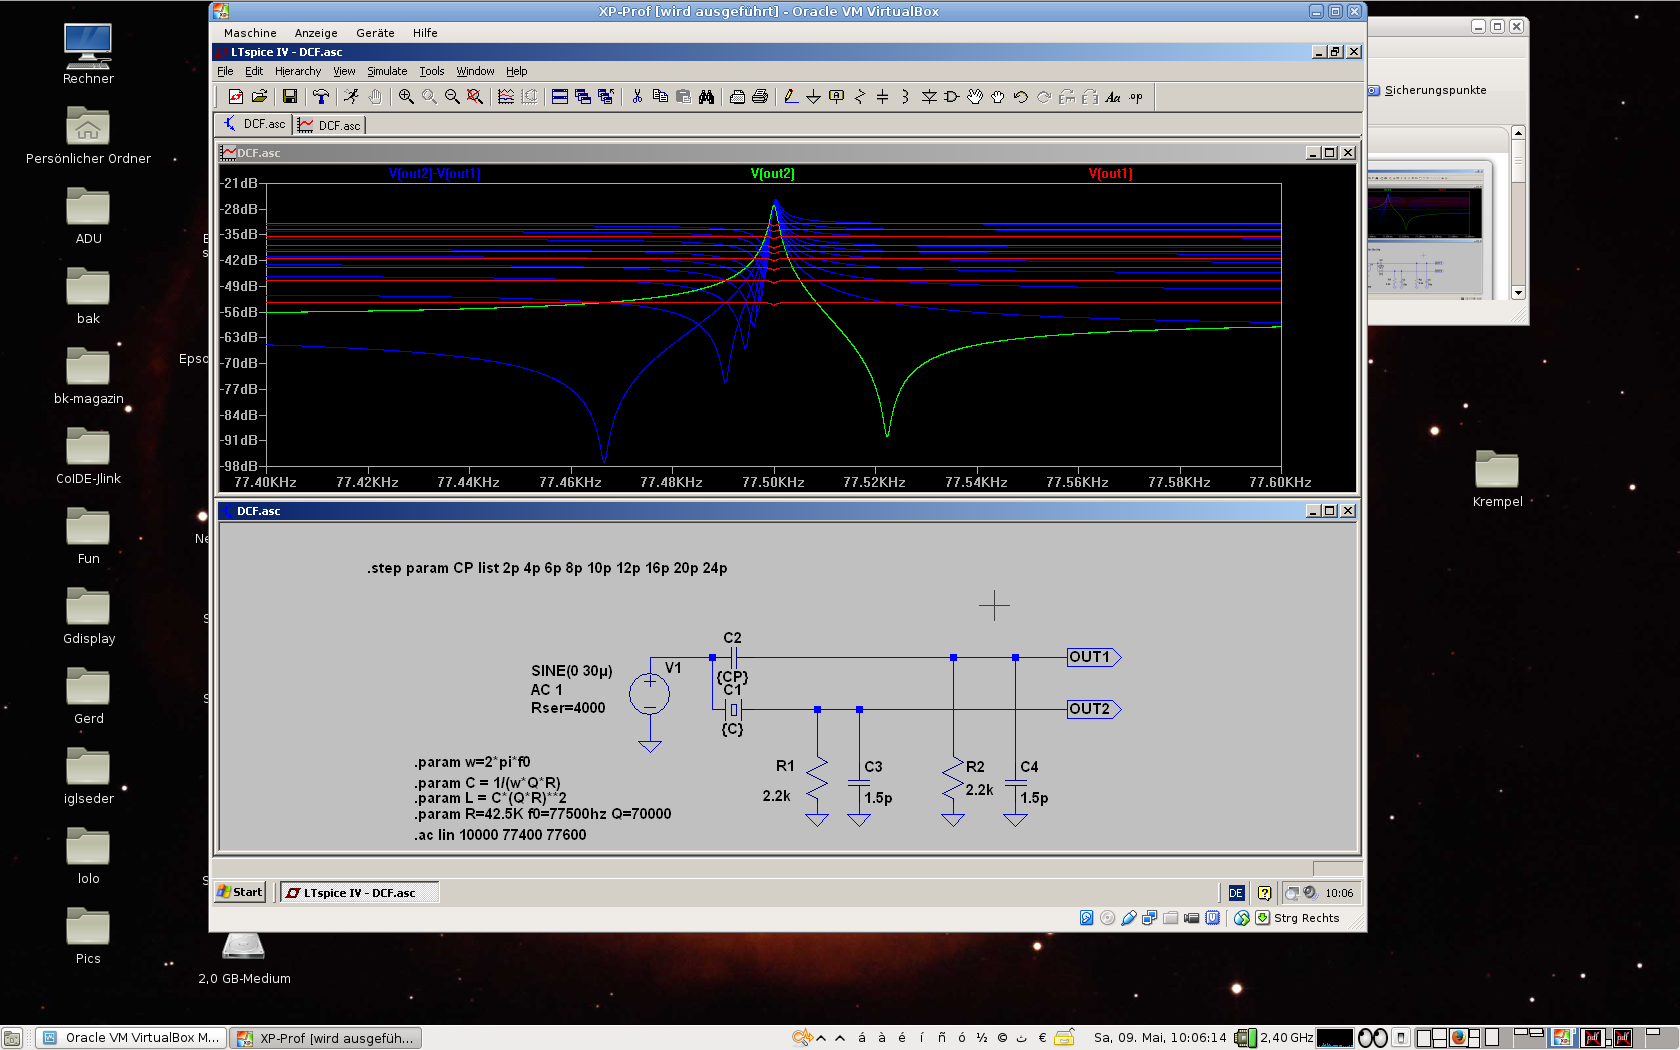Select the Place Diode tool
Screen dimensions: 1680x1050
point(929,97)
